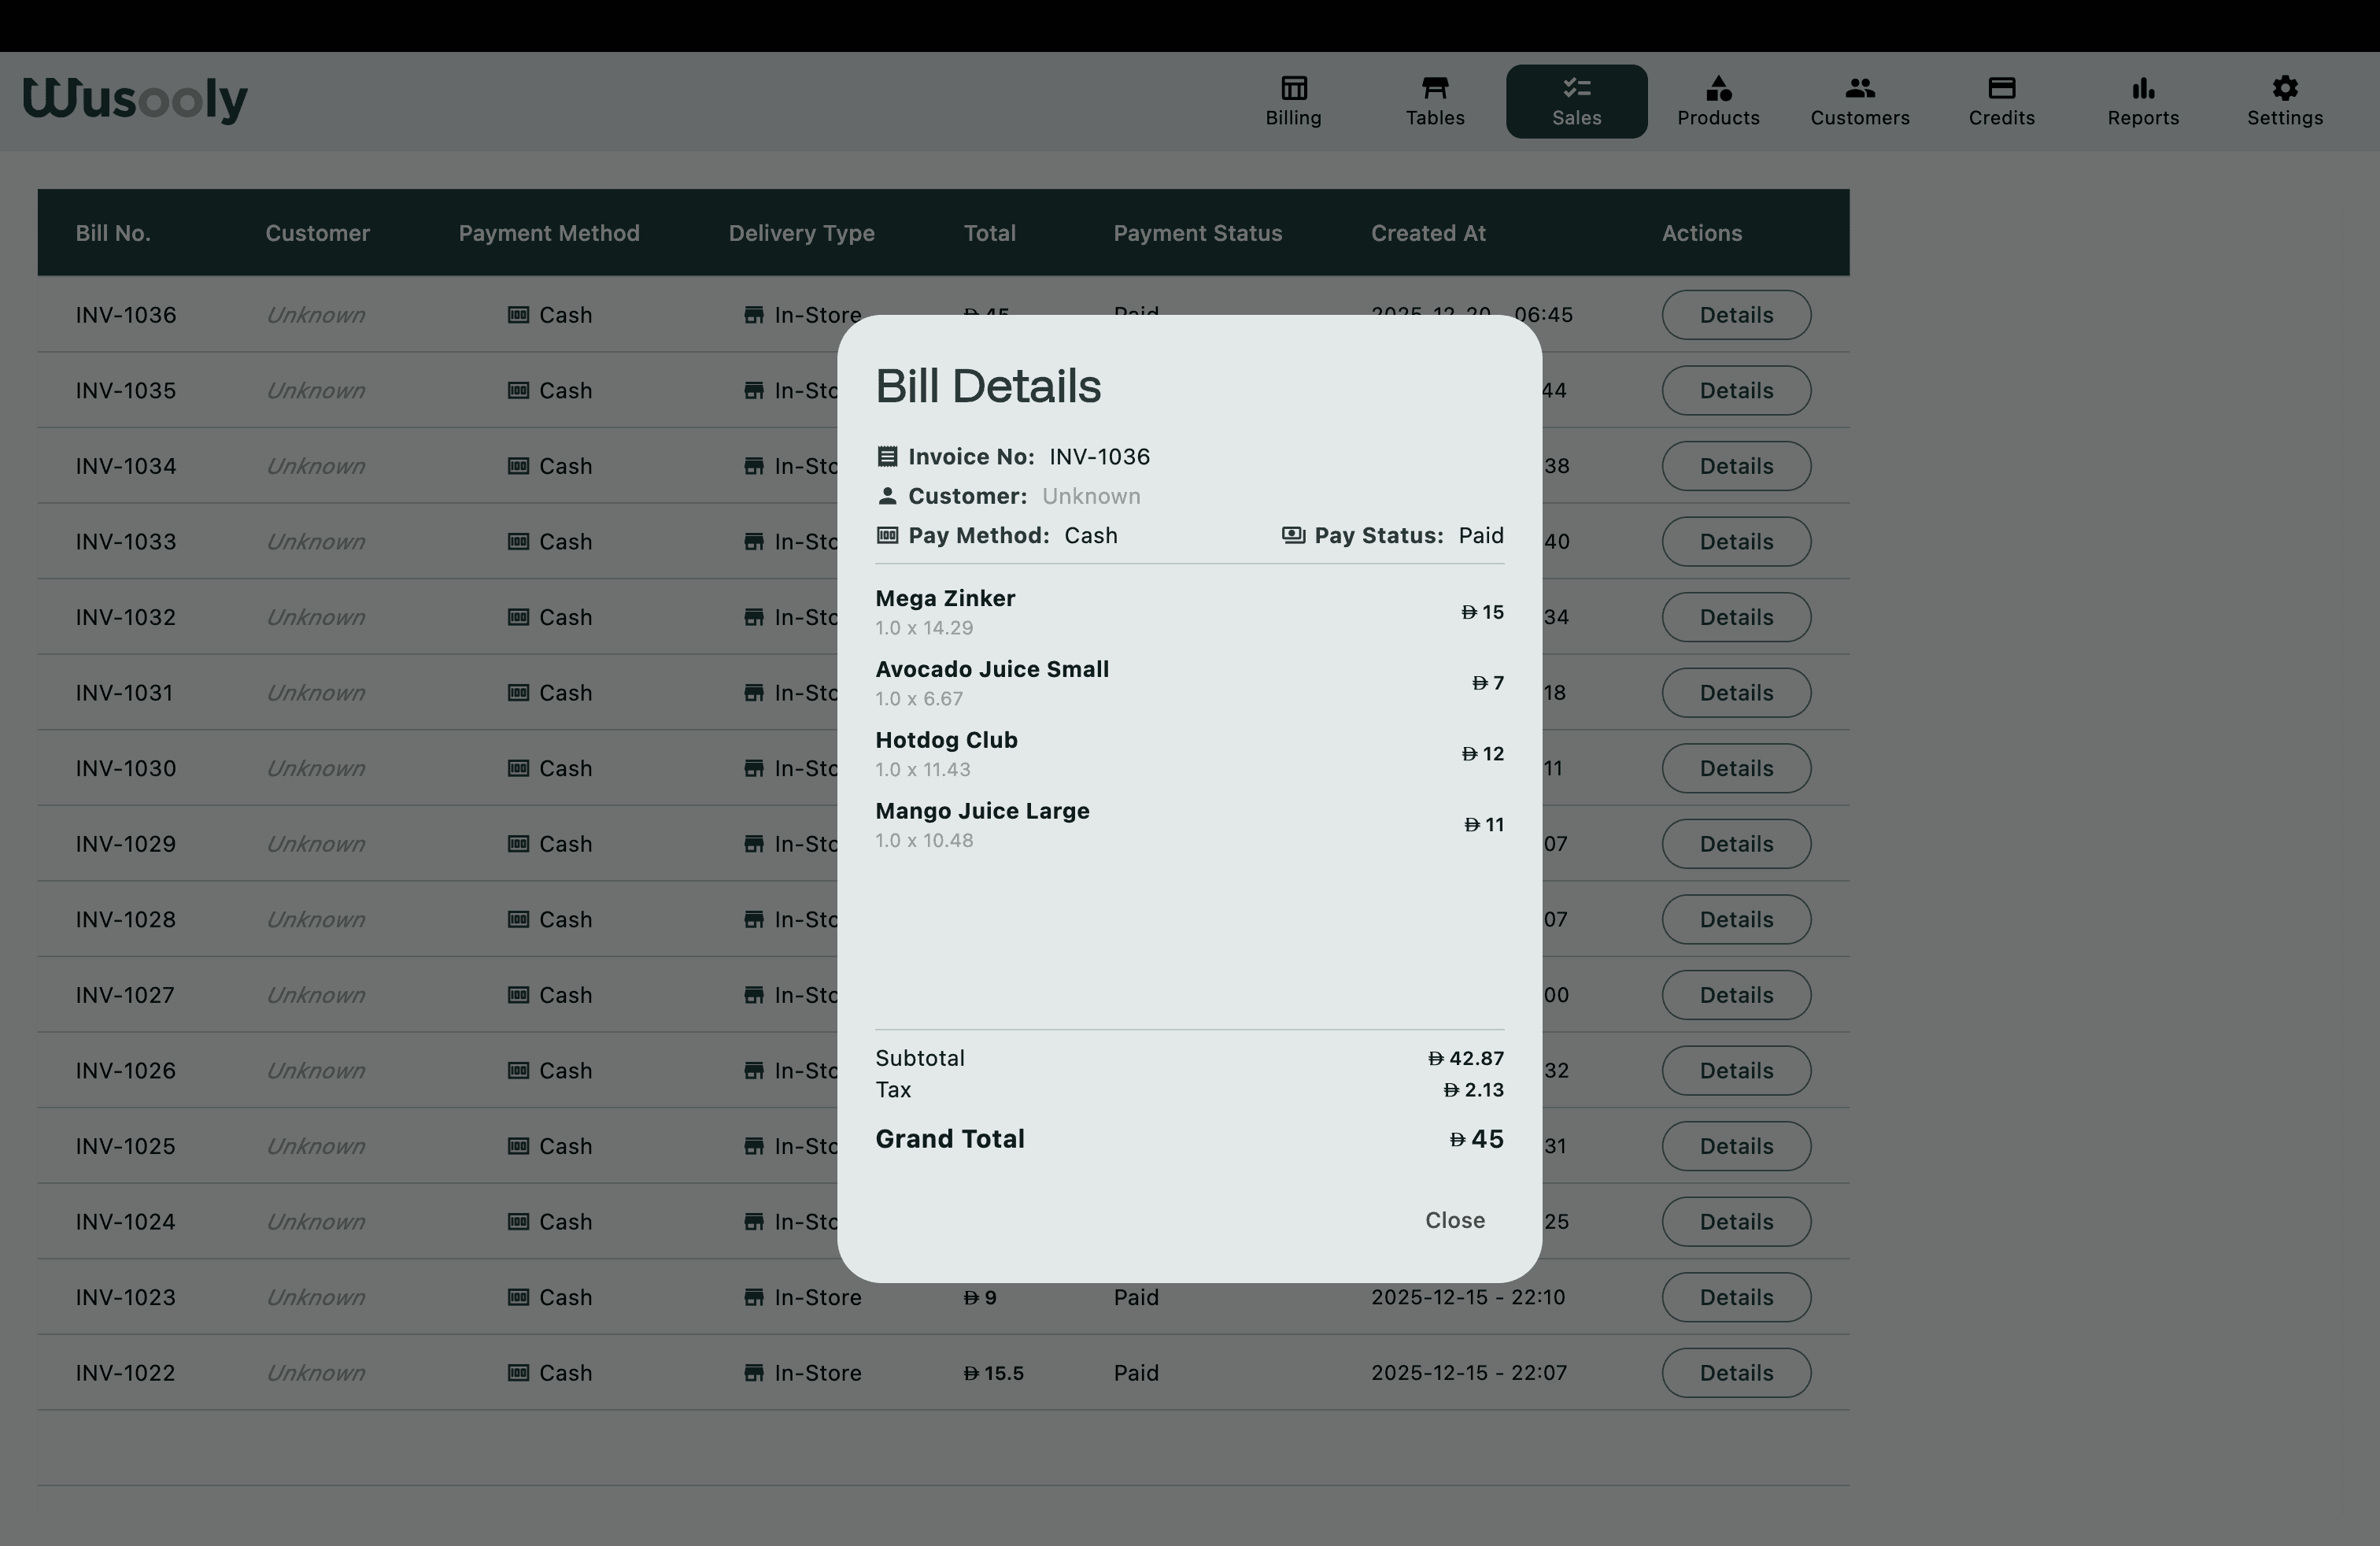
Task: Switch to the Sales tab
Action: point(1576,101)
